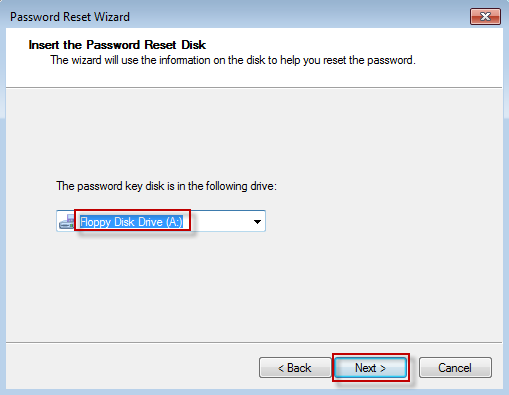Image resolution: width=509 pixels, height=395 pixels.
Task: Click the floppy drive icon in combo box
Action: tap(67, 222)
